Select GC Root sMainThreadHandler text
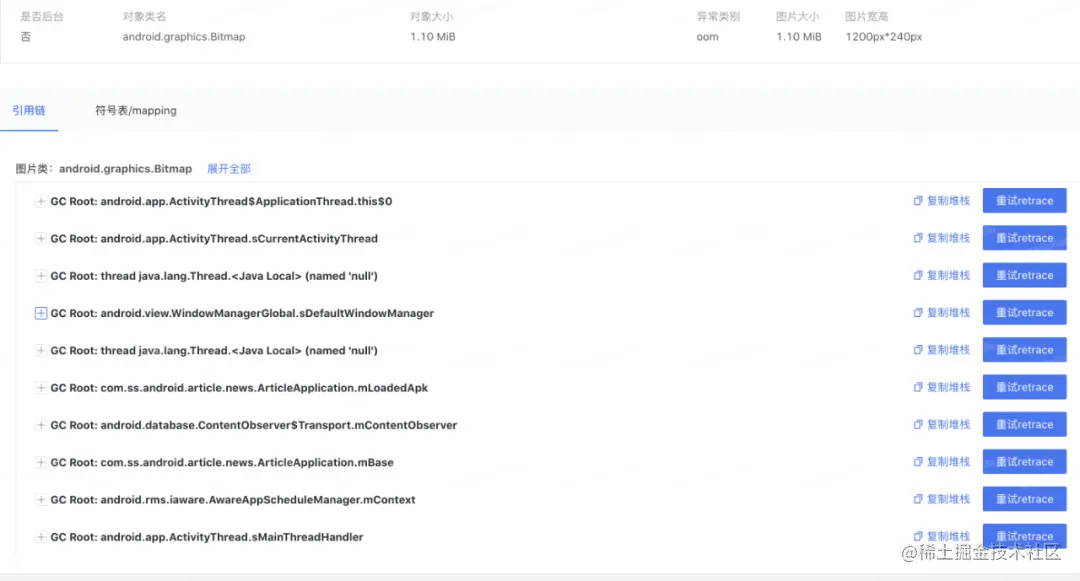The height and width of the screenshot is (581, 1080). [x=207, y=537]
